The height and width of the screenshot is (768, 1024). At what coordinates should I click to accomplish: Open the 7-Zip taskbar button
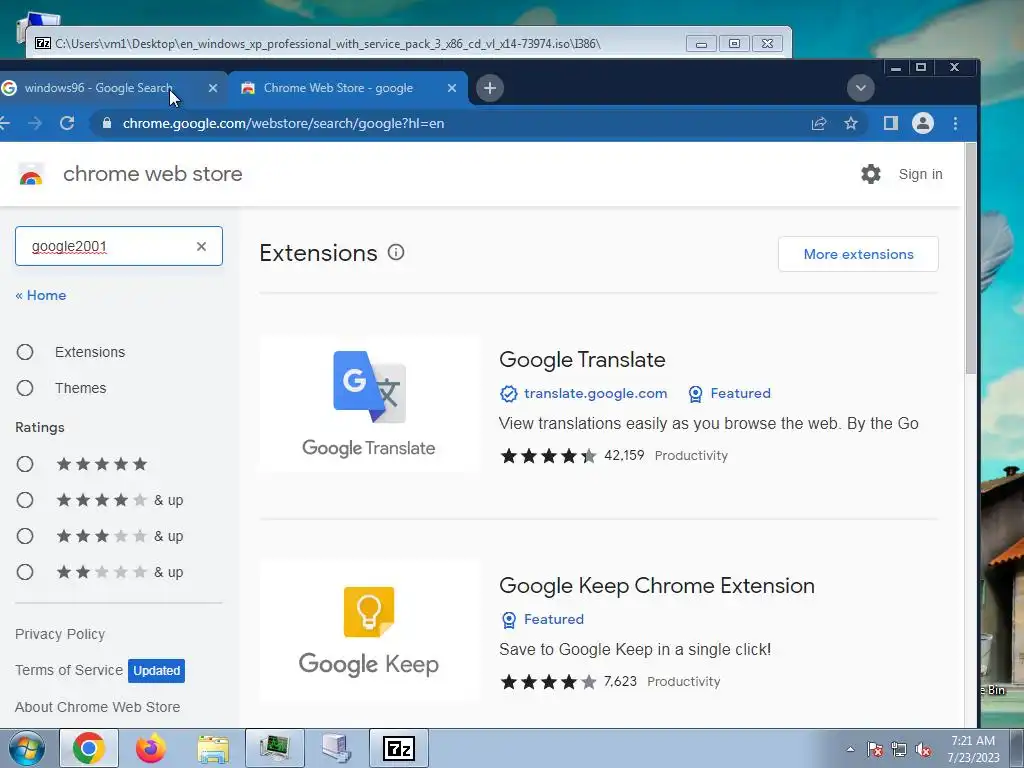(399, 748)
